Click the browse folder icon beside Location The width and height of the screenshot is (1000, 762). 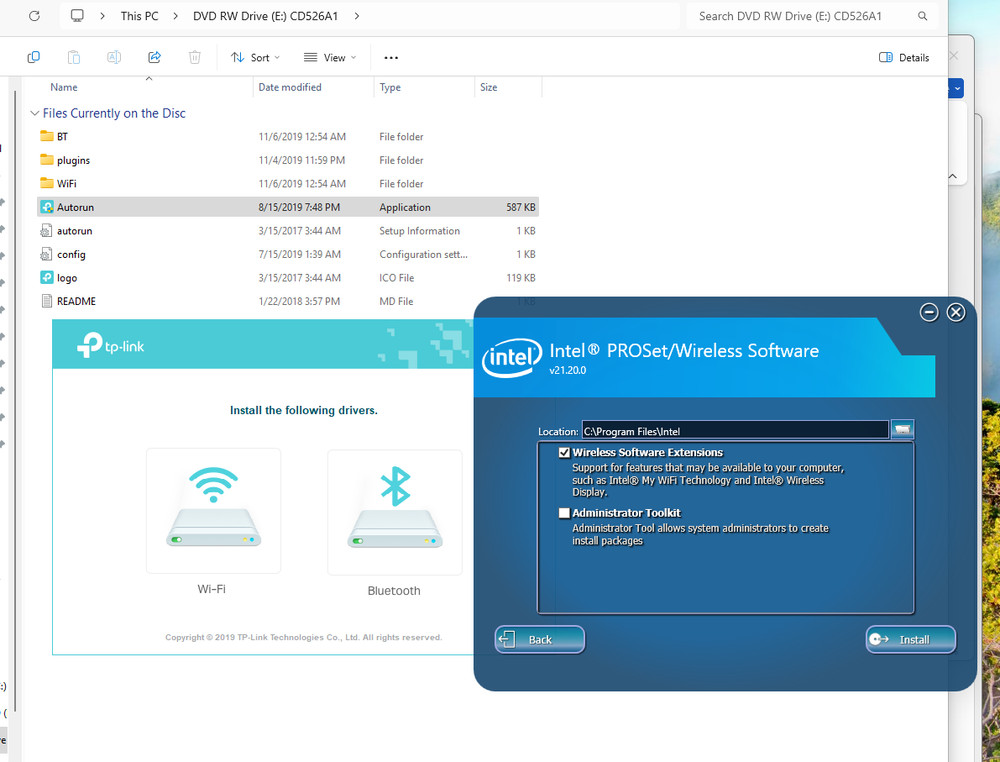[903, 430]
